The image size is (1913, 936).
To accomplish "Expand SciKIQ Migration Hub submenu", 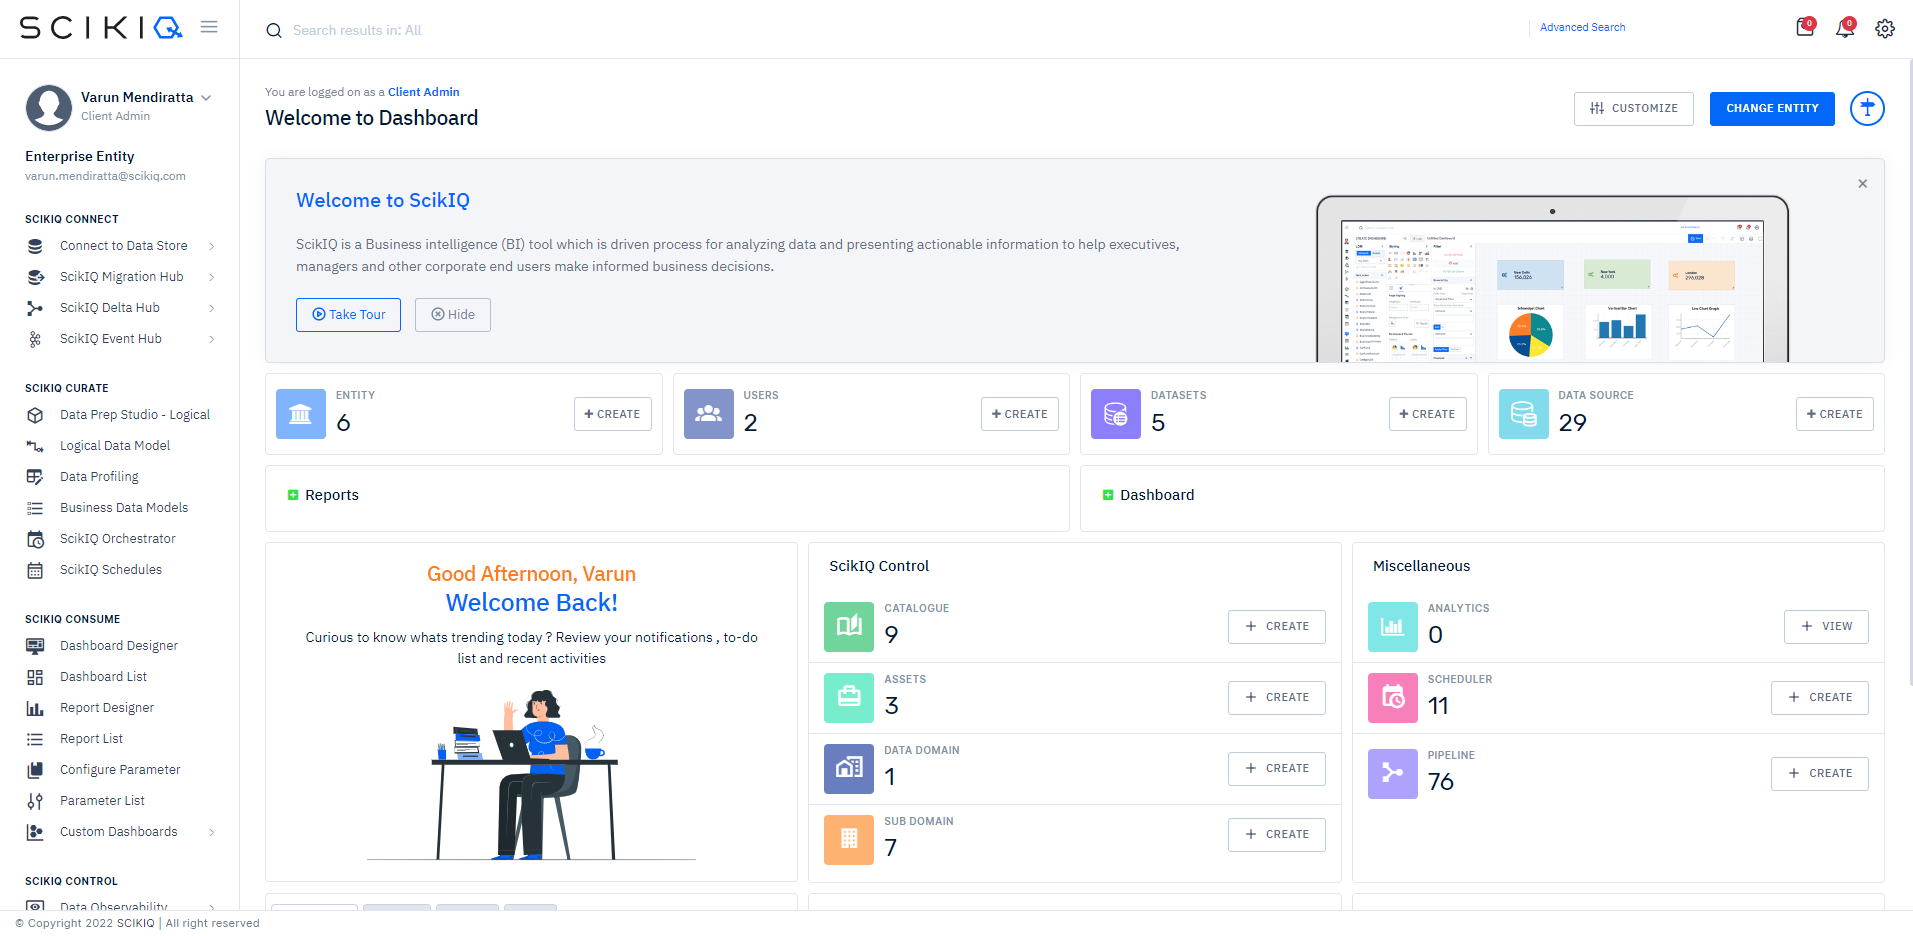I will (x=212, y=277).
